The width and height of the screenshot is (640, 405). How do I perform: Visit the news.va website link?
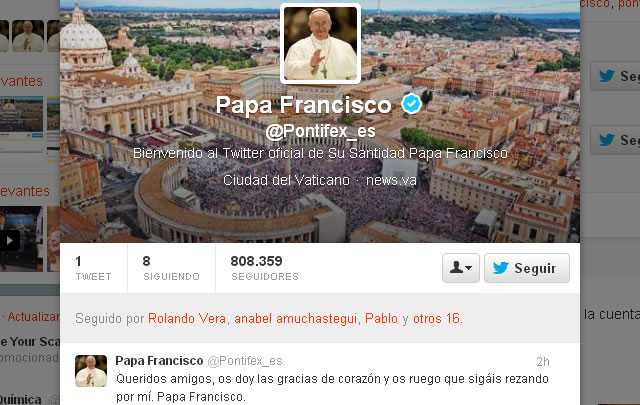click(x=391, y=180)
